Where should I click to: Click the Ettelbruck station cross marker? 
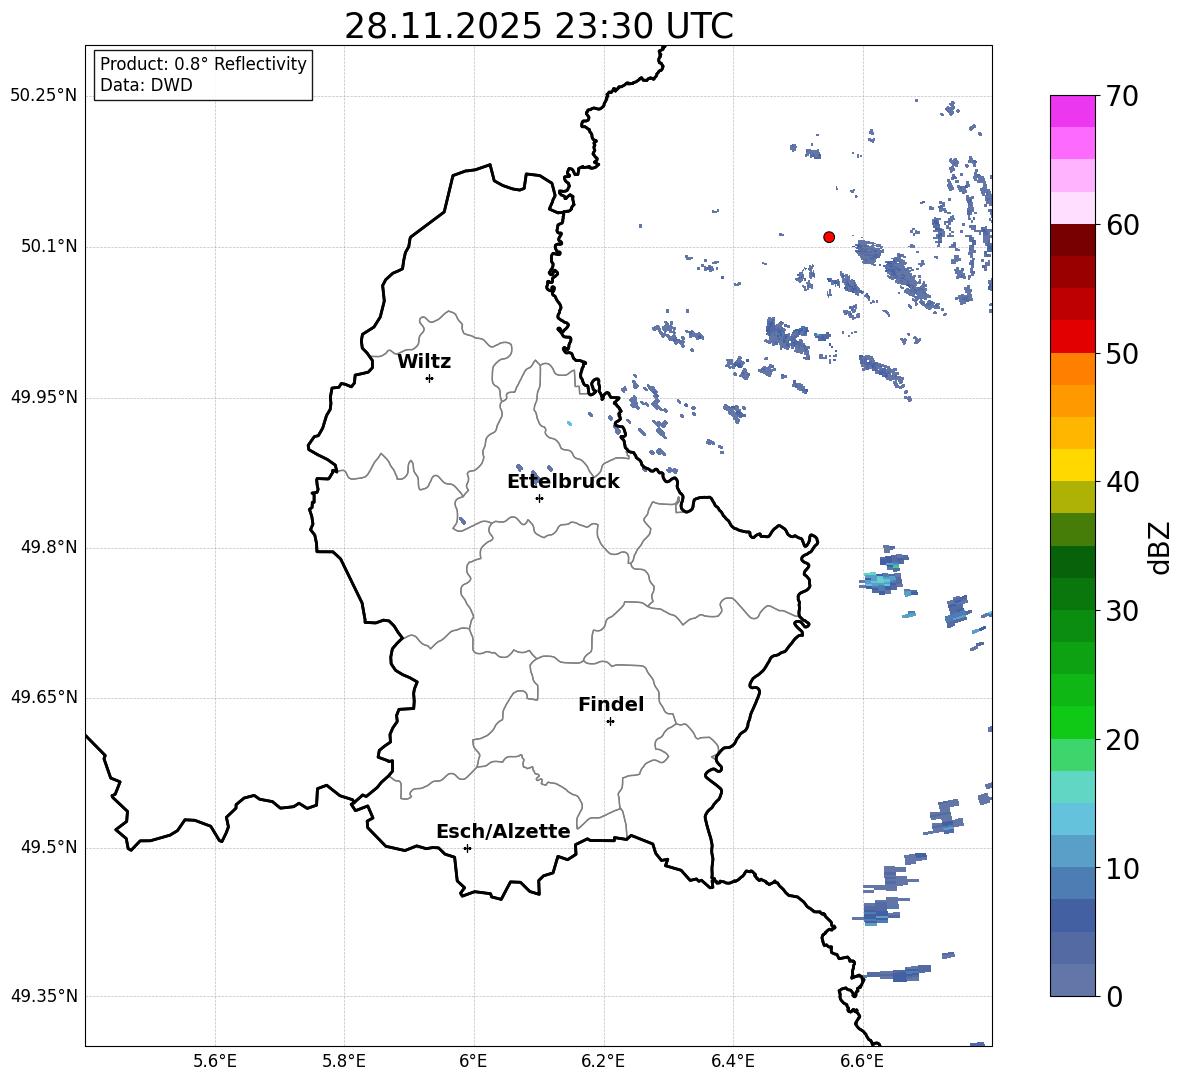539,498
